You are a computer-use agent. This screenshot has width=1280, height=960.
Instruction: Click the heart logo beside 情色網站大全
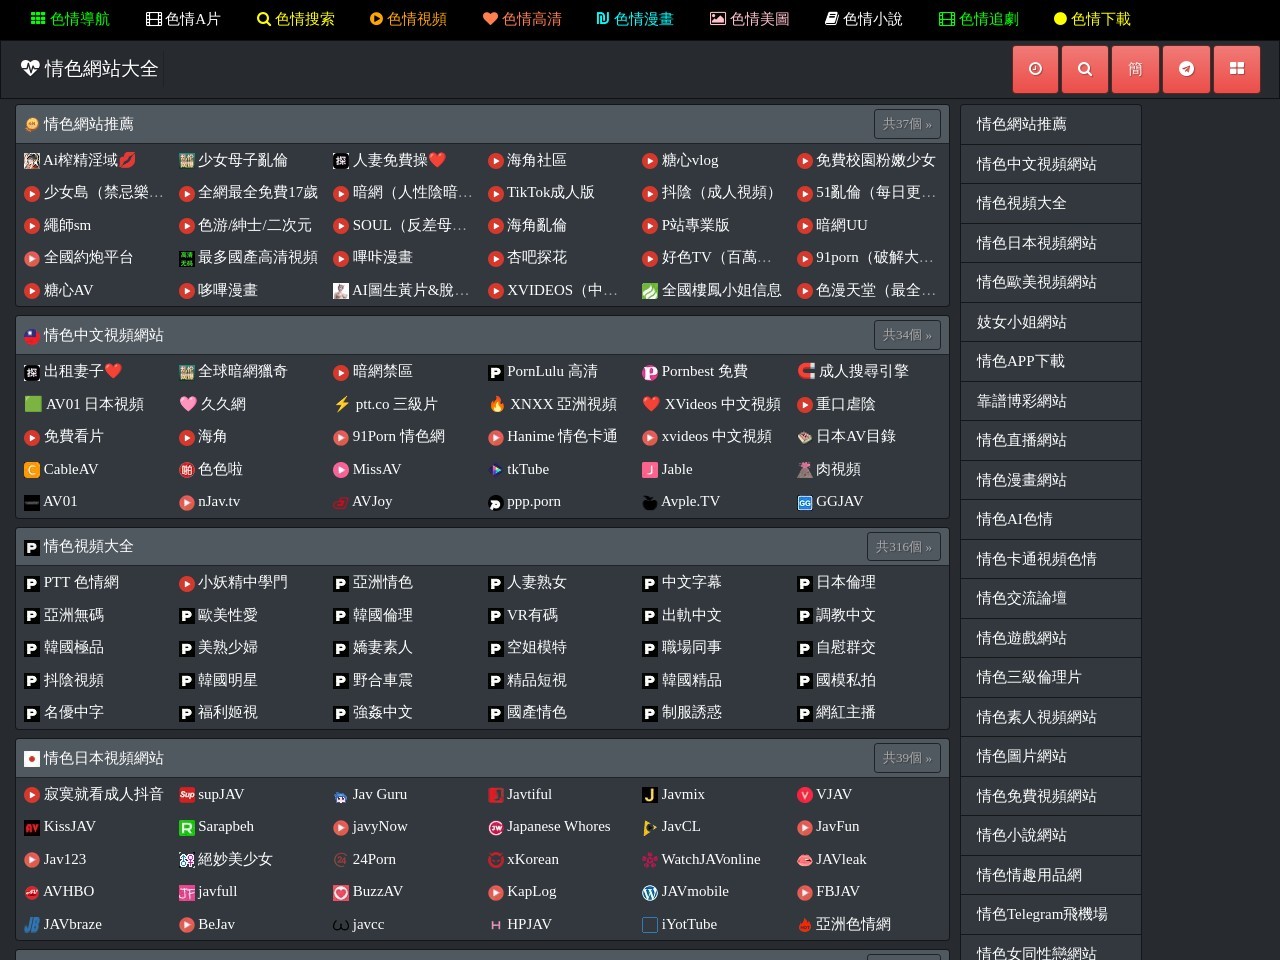pyautogui.click(x=27, y=68)
